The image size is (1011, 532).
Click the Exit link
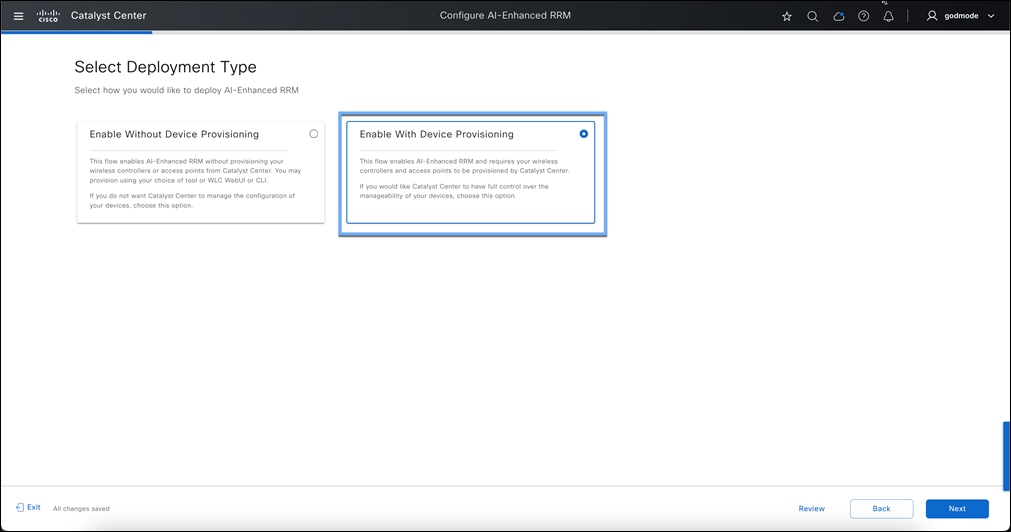coord(28,507)
